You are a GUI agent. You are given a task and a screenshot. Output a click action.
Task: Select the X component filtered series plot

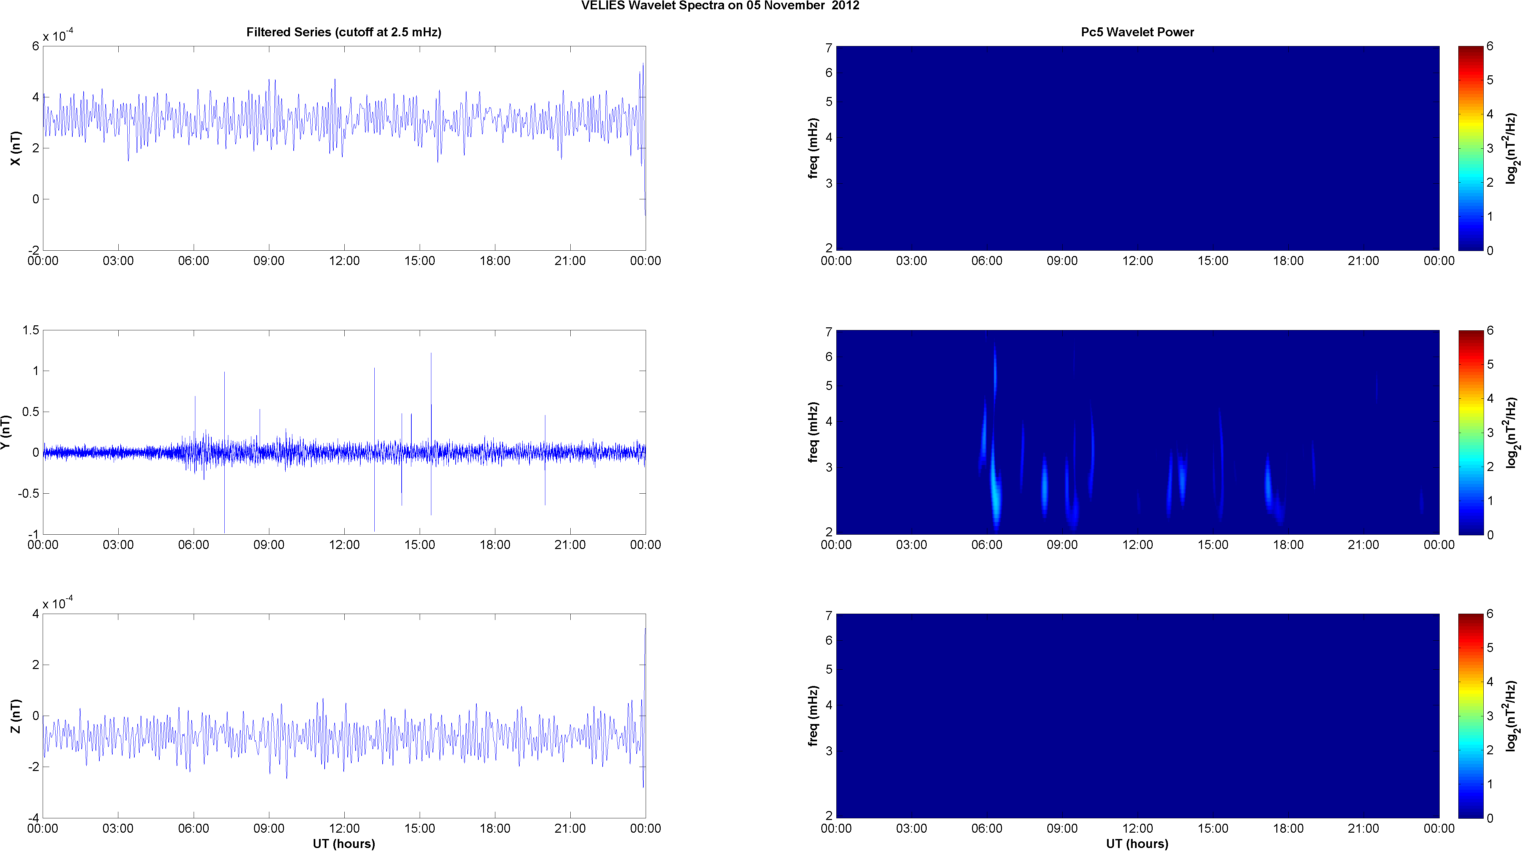click(x=344, y=148)
